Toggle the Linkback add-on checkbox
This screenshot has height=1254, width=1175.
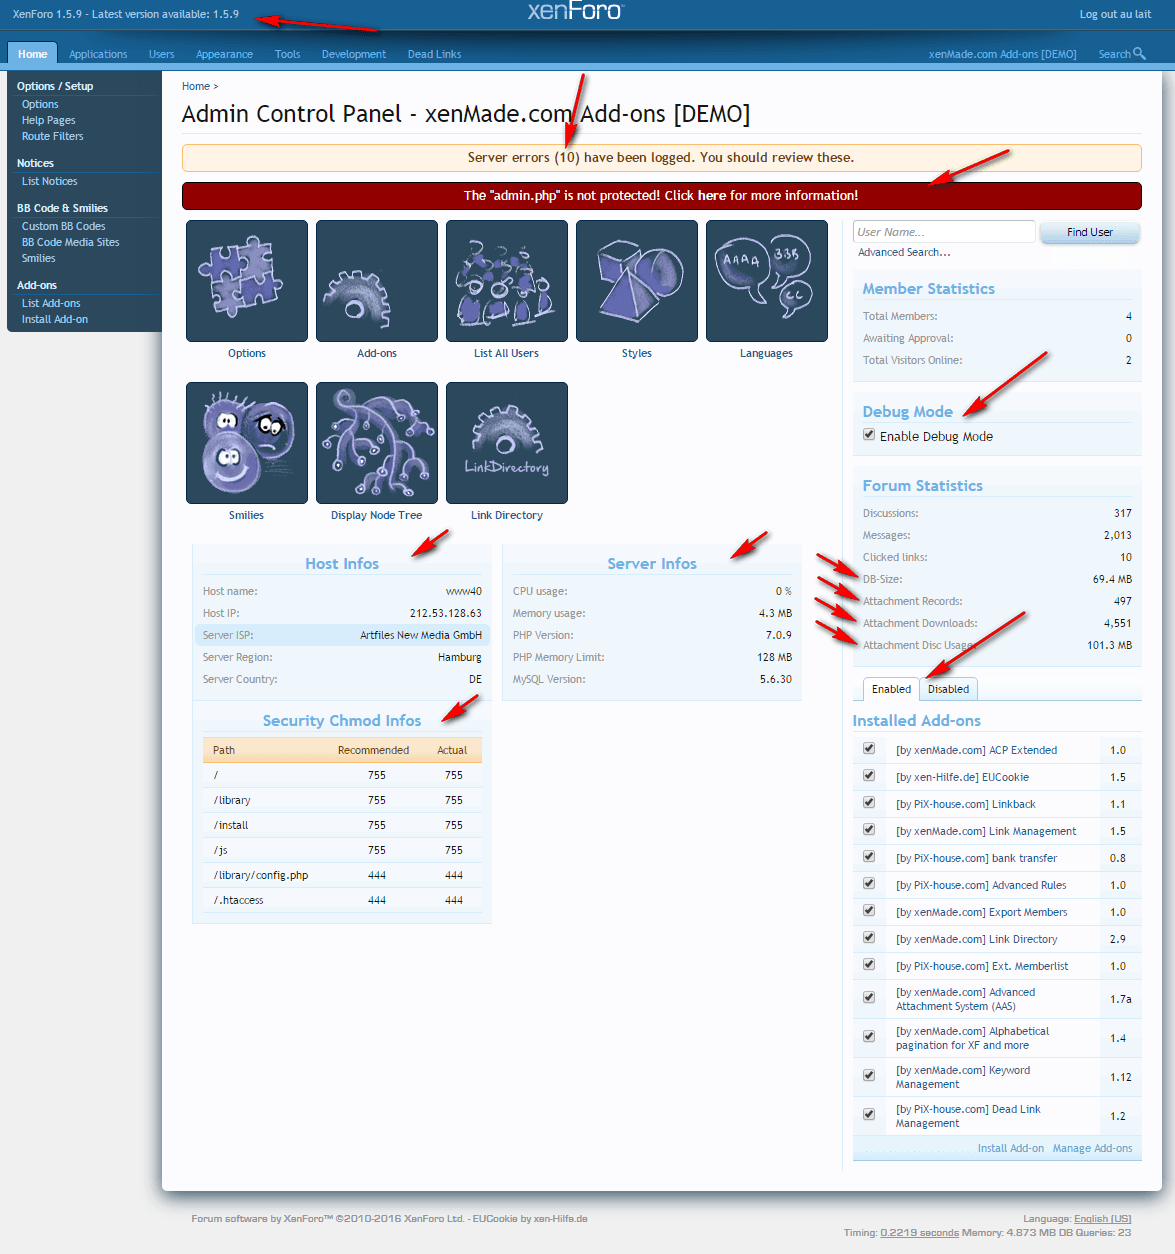(x=869, y=803)
